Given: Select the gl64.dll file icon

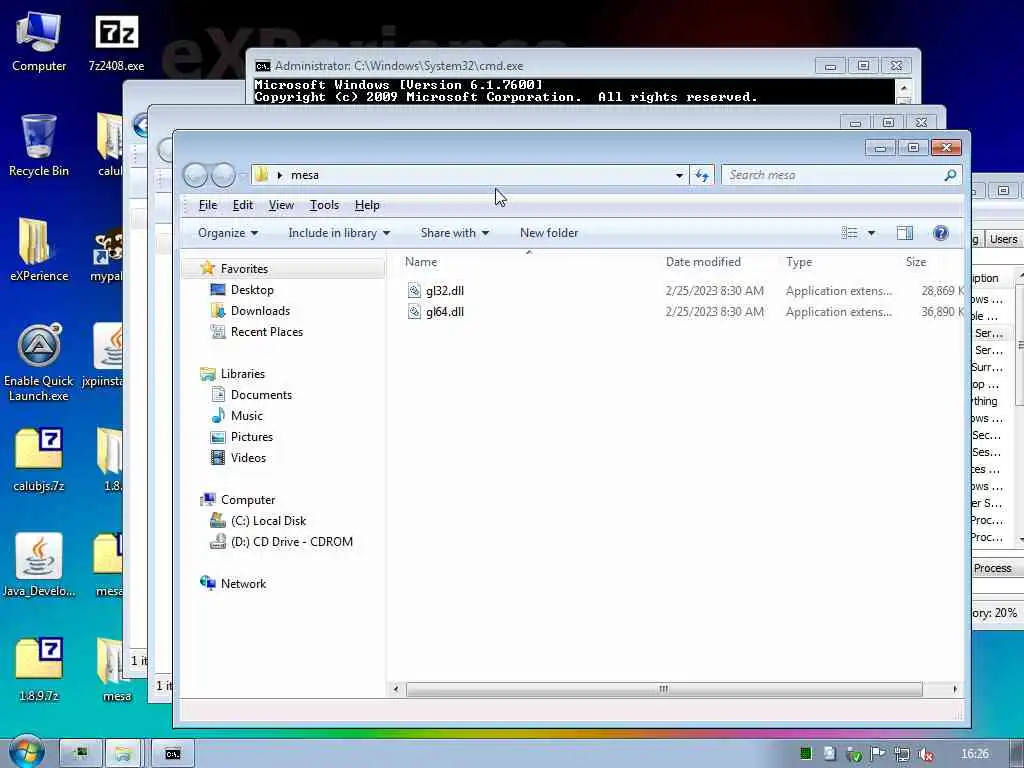Looking at the screenshot, I should (x=414, y=312).
